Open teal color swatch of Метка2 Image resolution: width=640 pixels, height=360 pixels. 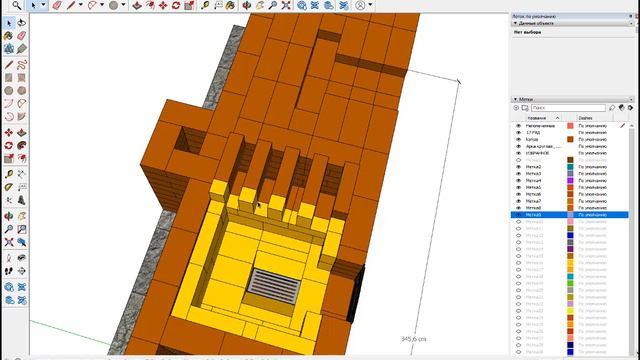pos(570,167)
